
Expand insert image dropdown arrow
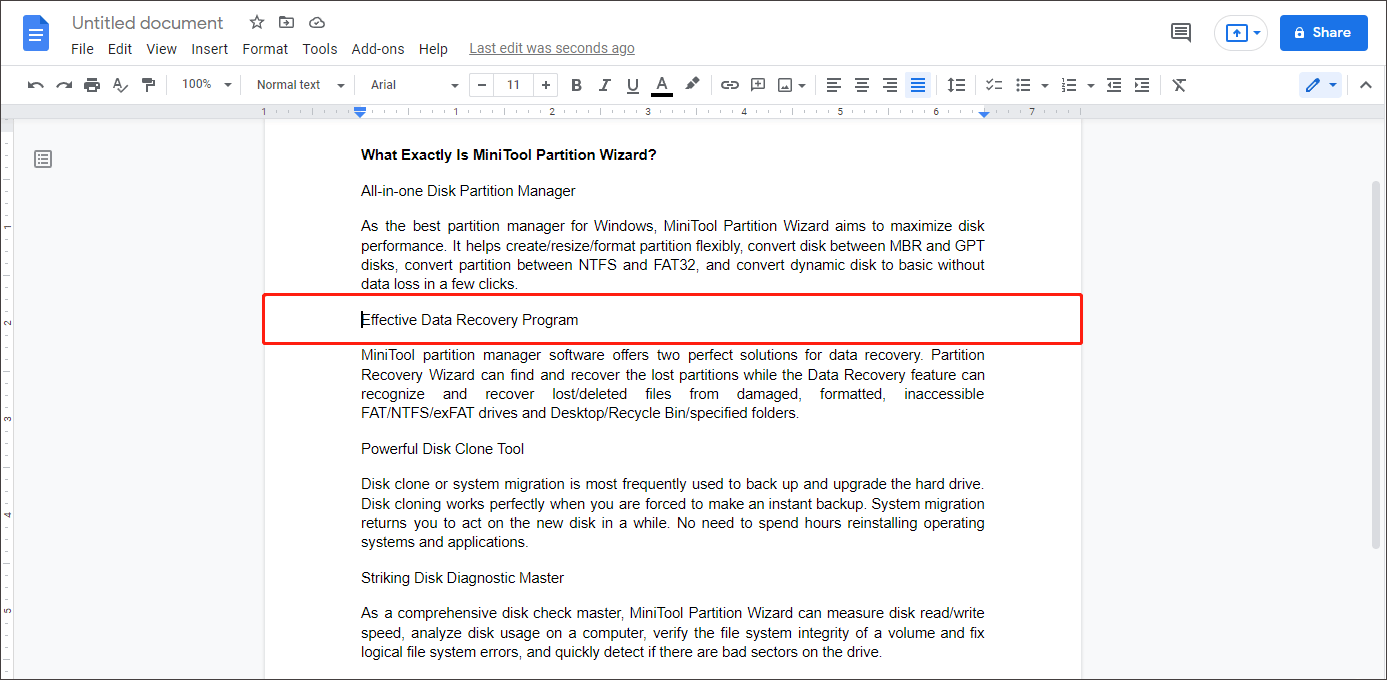tap(803, 86)
